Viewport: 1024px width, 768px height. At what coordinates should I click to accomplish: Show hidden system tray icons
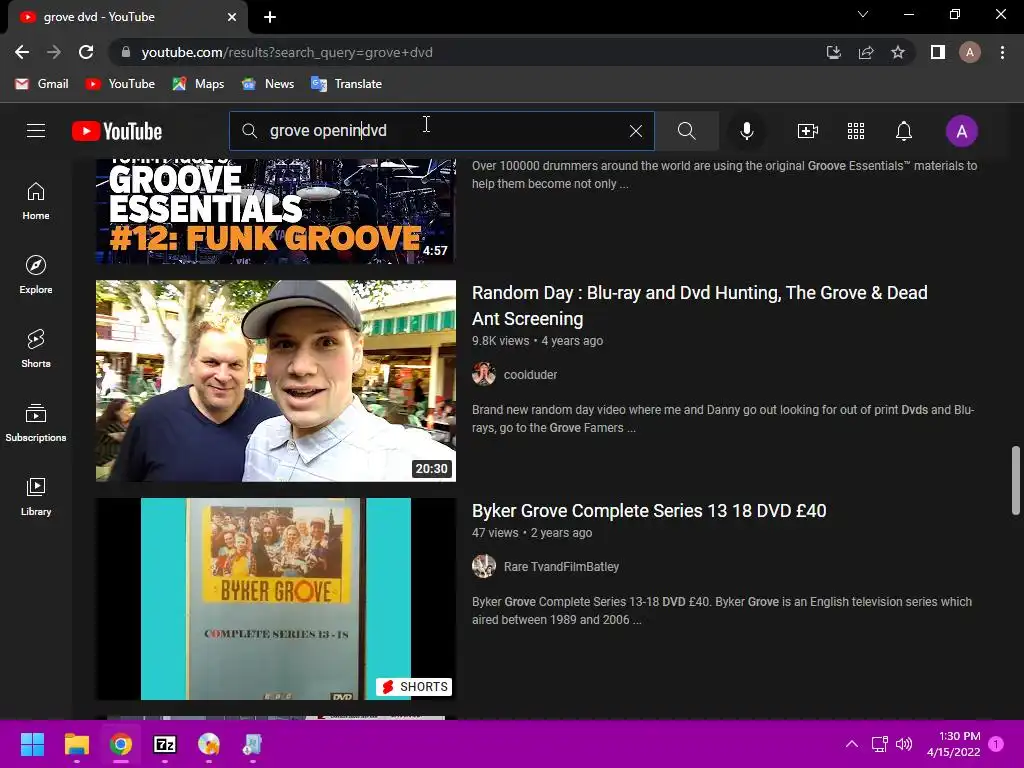click(x=852, y=744)
